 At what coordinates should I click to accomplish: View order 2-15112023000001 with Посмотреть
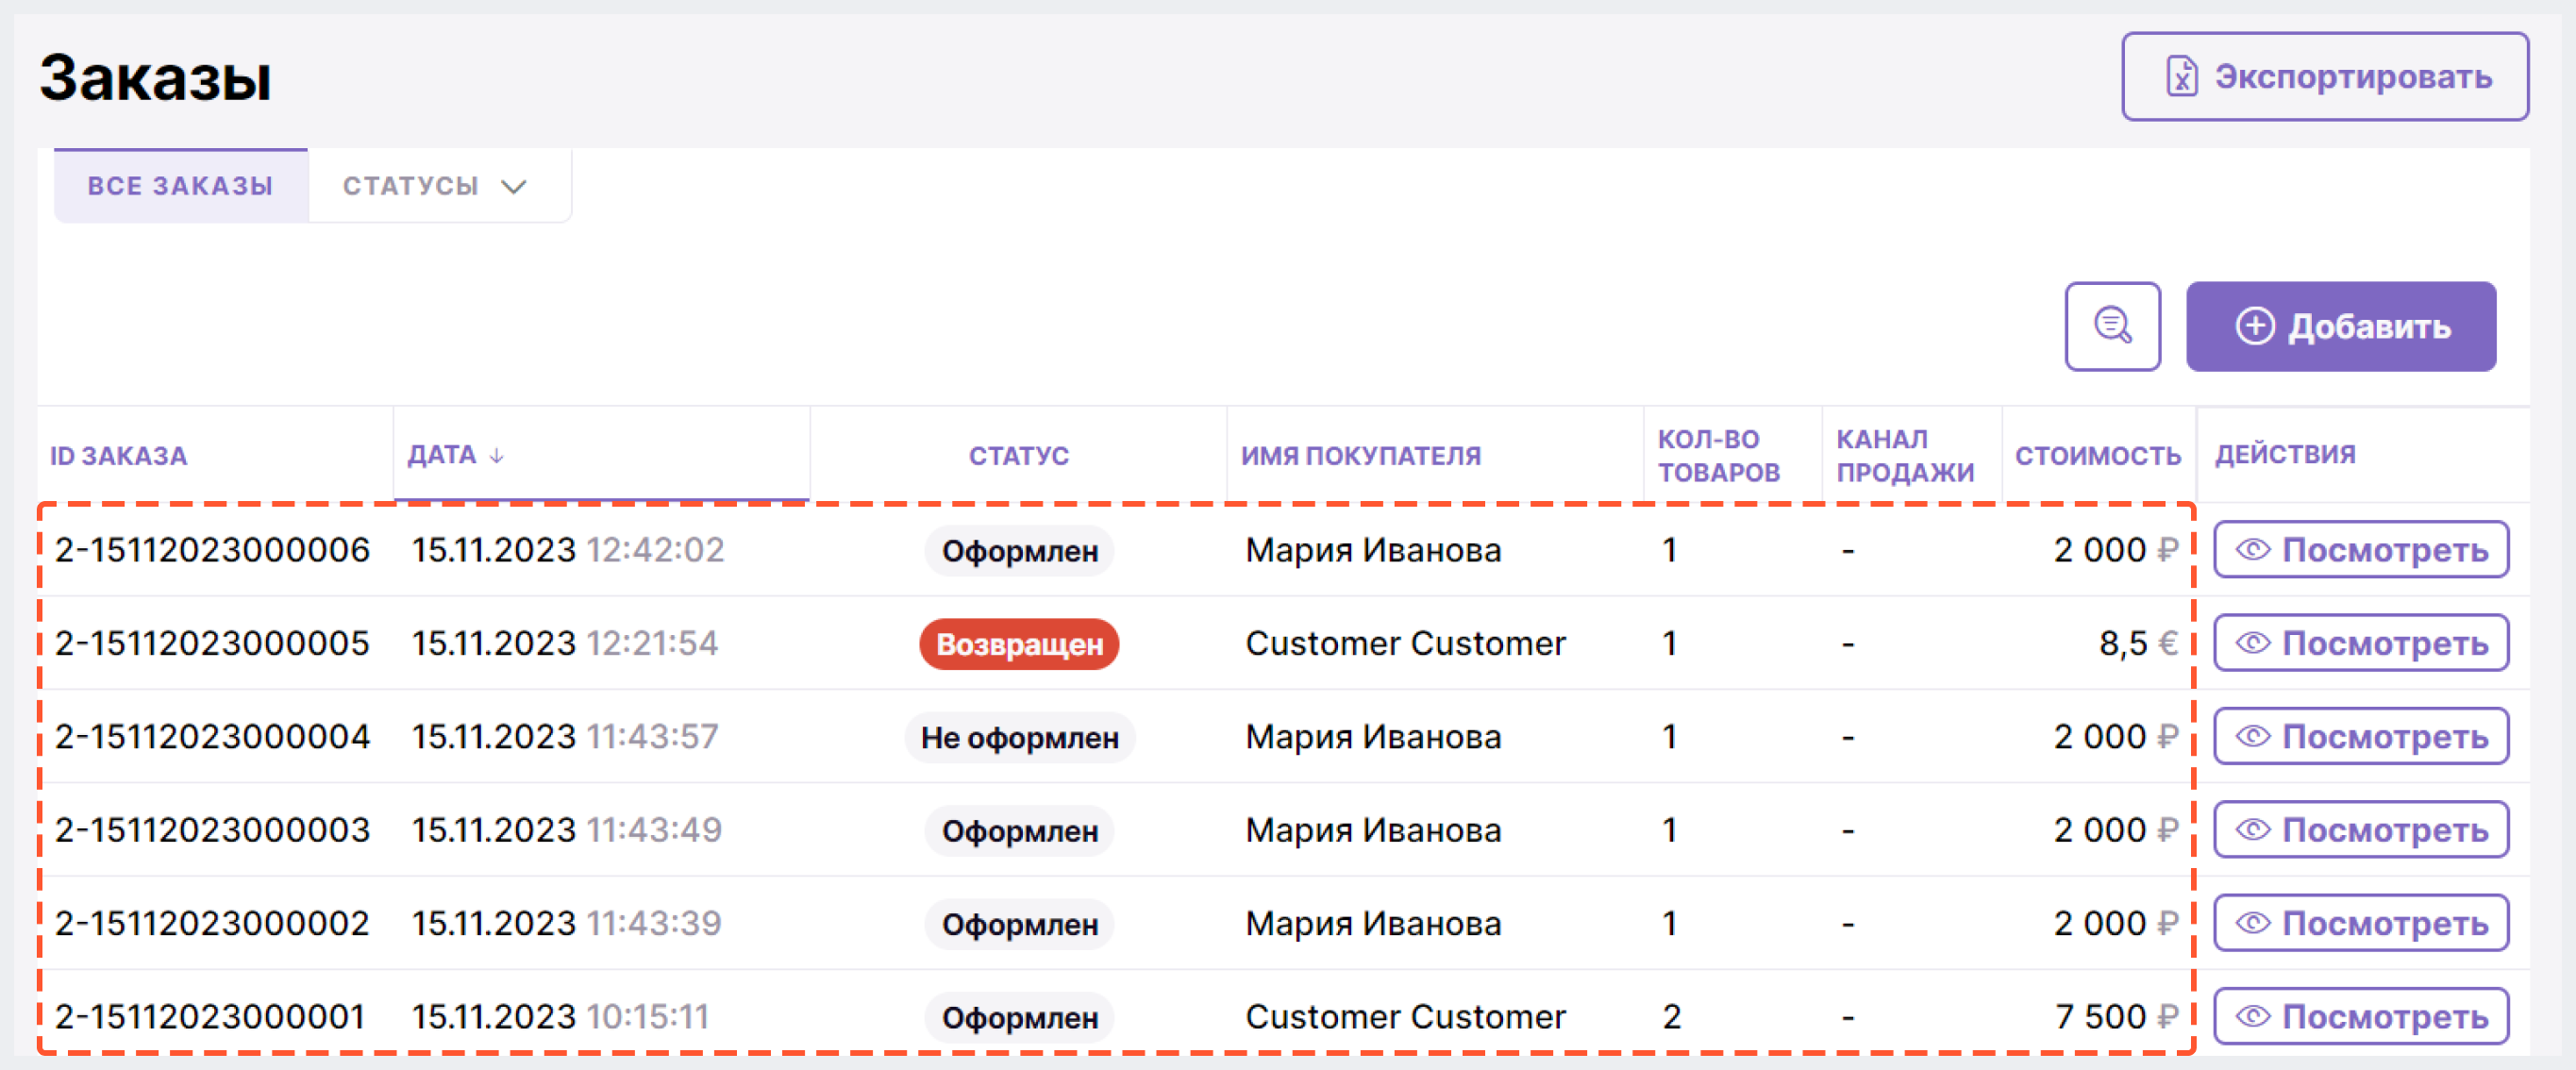click(2361, 1016)
